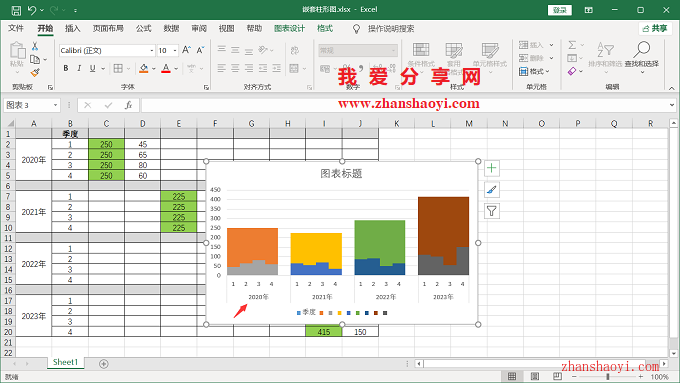Toggle Italic formatting
680x383 pixels.
coord(79,68)
